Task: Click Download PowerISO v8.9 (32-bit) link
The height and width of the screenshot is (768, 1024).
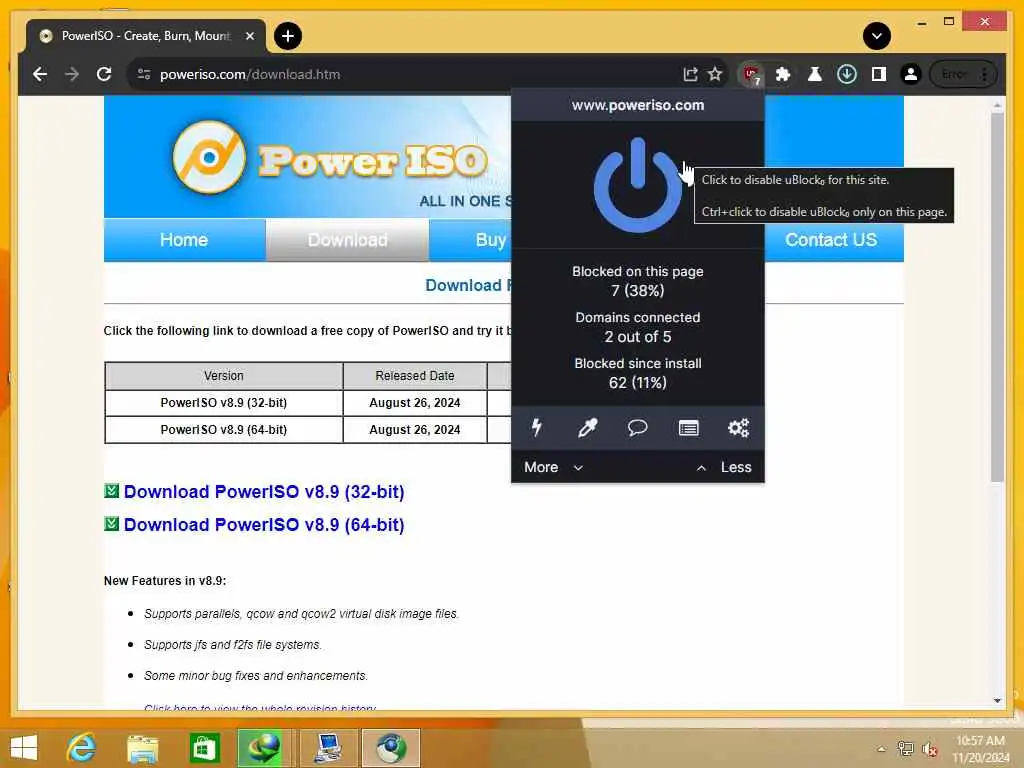Action: click(264, 492)
